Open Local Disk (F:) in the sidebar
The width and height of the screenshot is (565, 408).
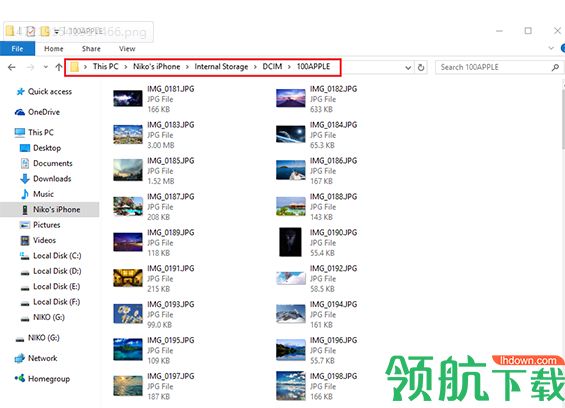[50, 302]
